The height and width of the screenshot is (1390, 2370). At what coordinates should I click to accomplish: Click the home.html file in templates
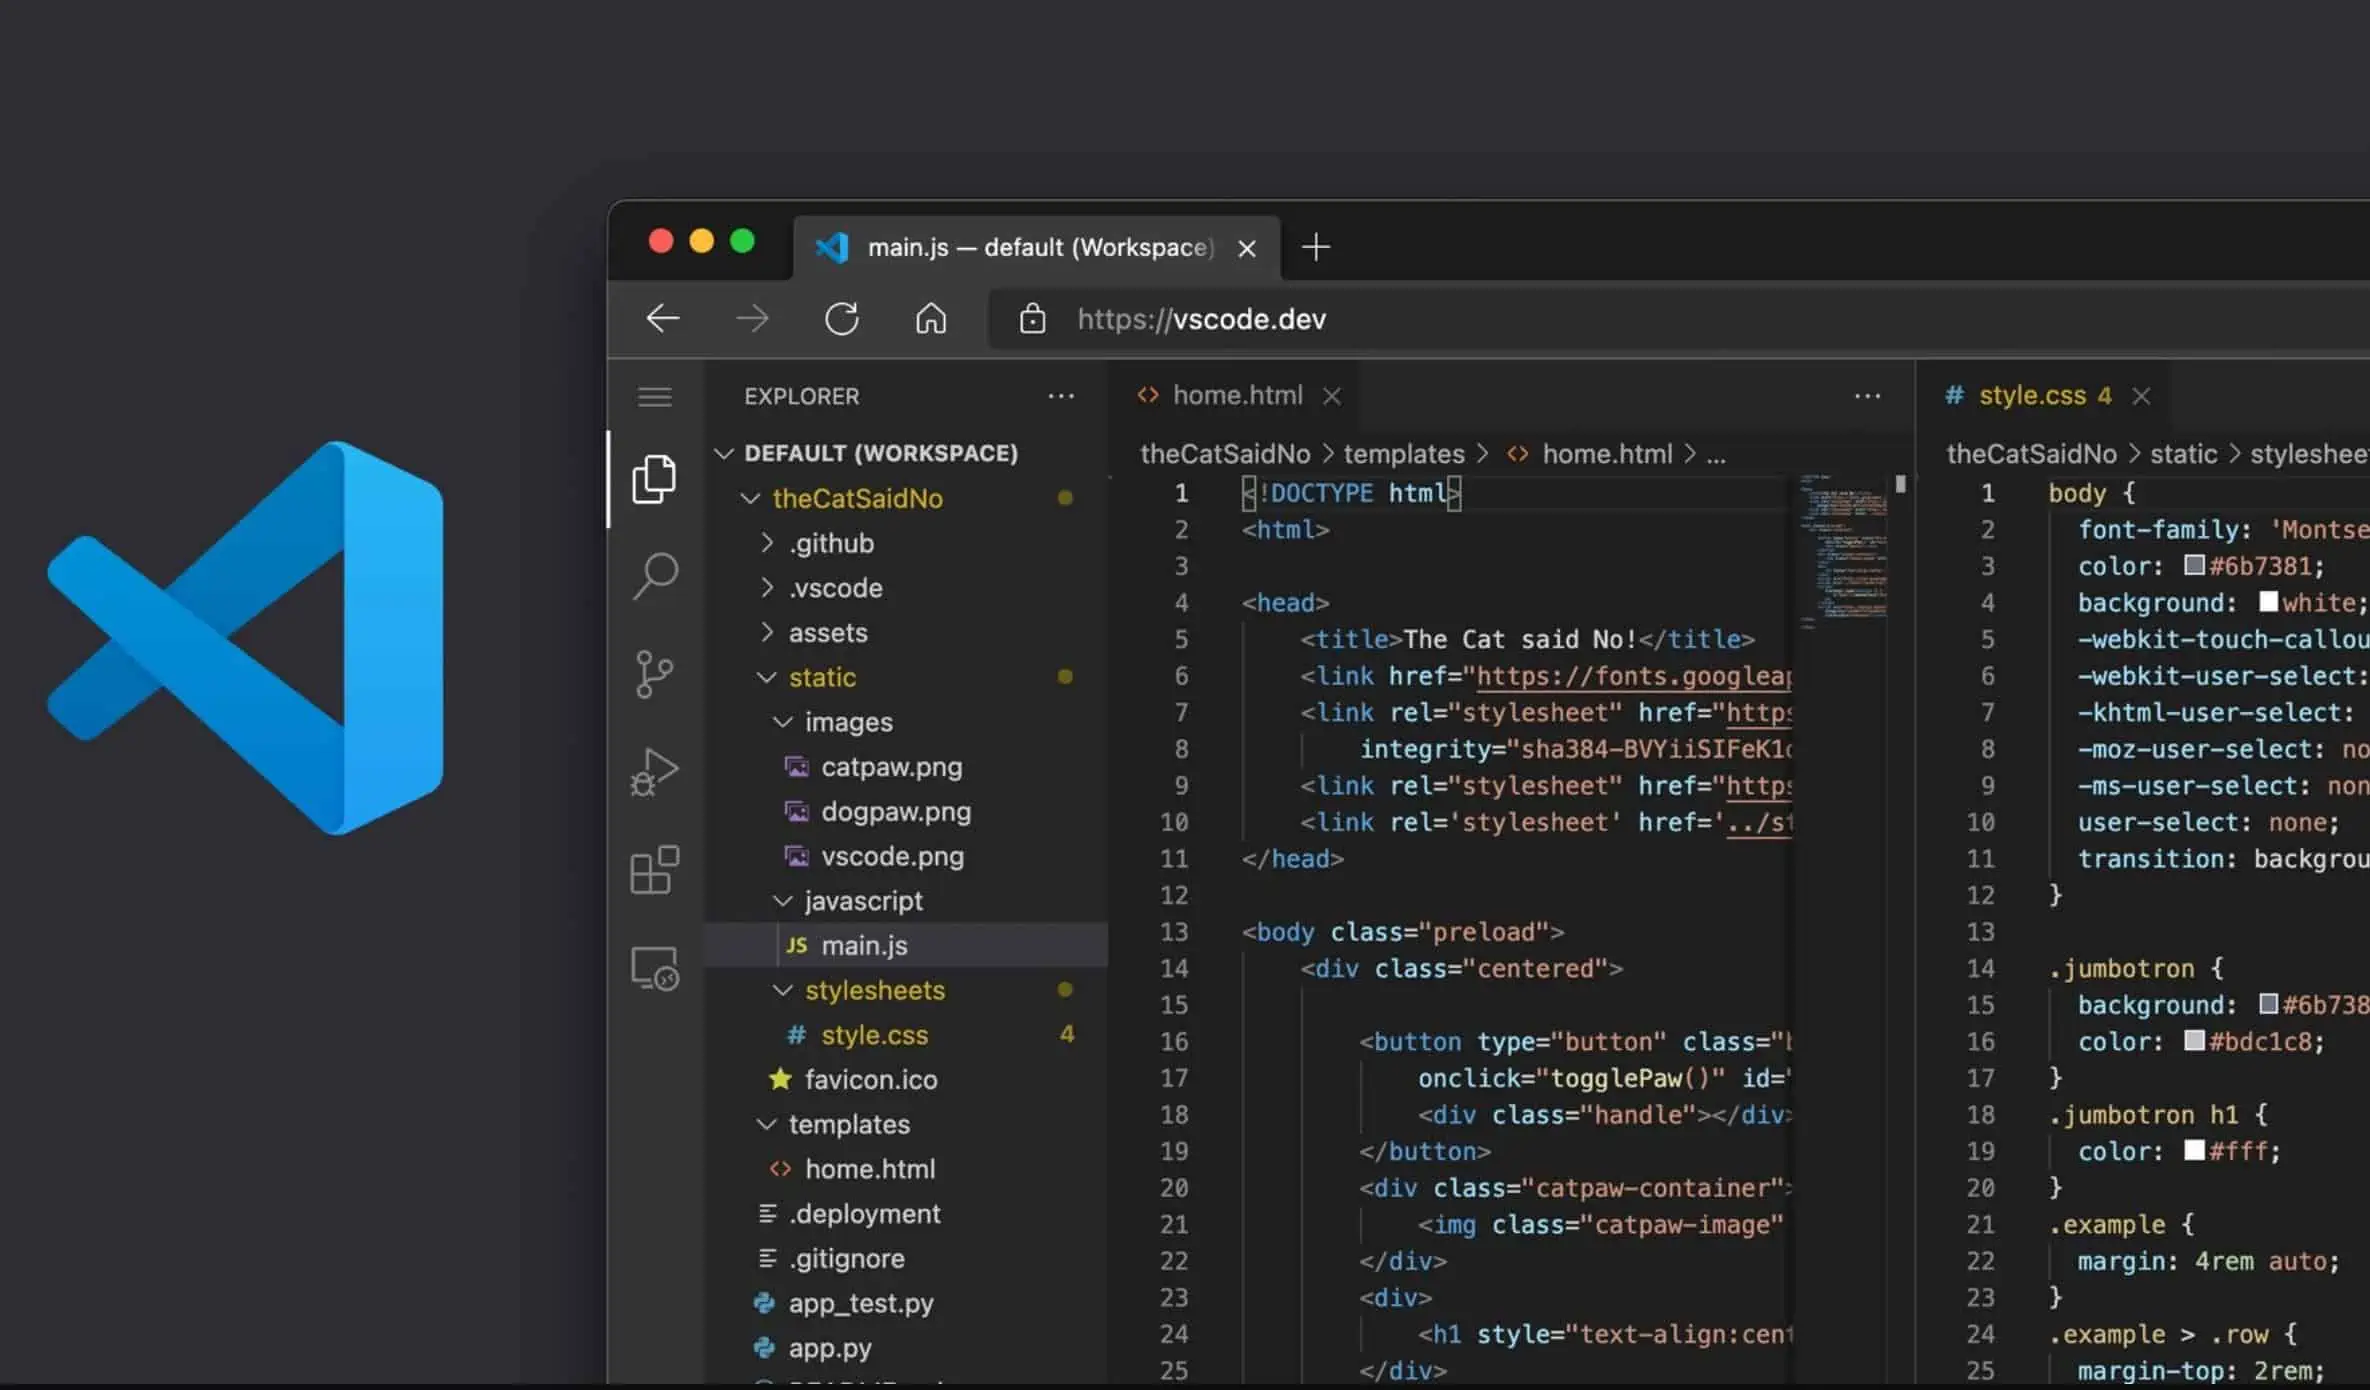tap(870, 1168)
